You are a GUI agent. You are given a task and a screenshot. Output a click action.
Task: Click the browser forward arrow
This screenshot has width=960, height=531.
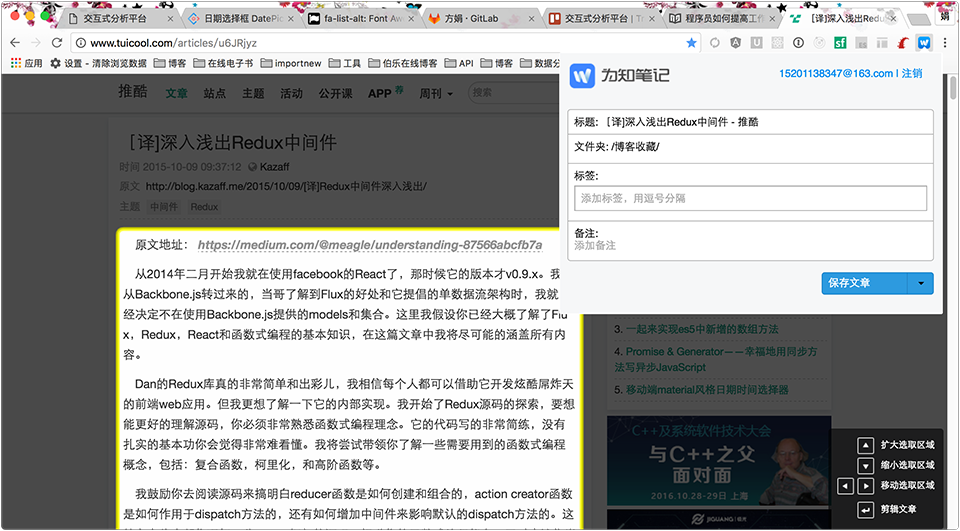pos(36,43)
